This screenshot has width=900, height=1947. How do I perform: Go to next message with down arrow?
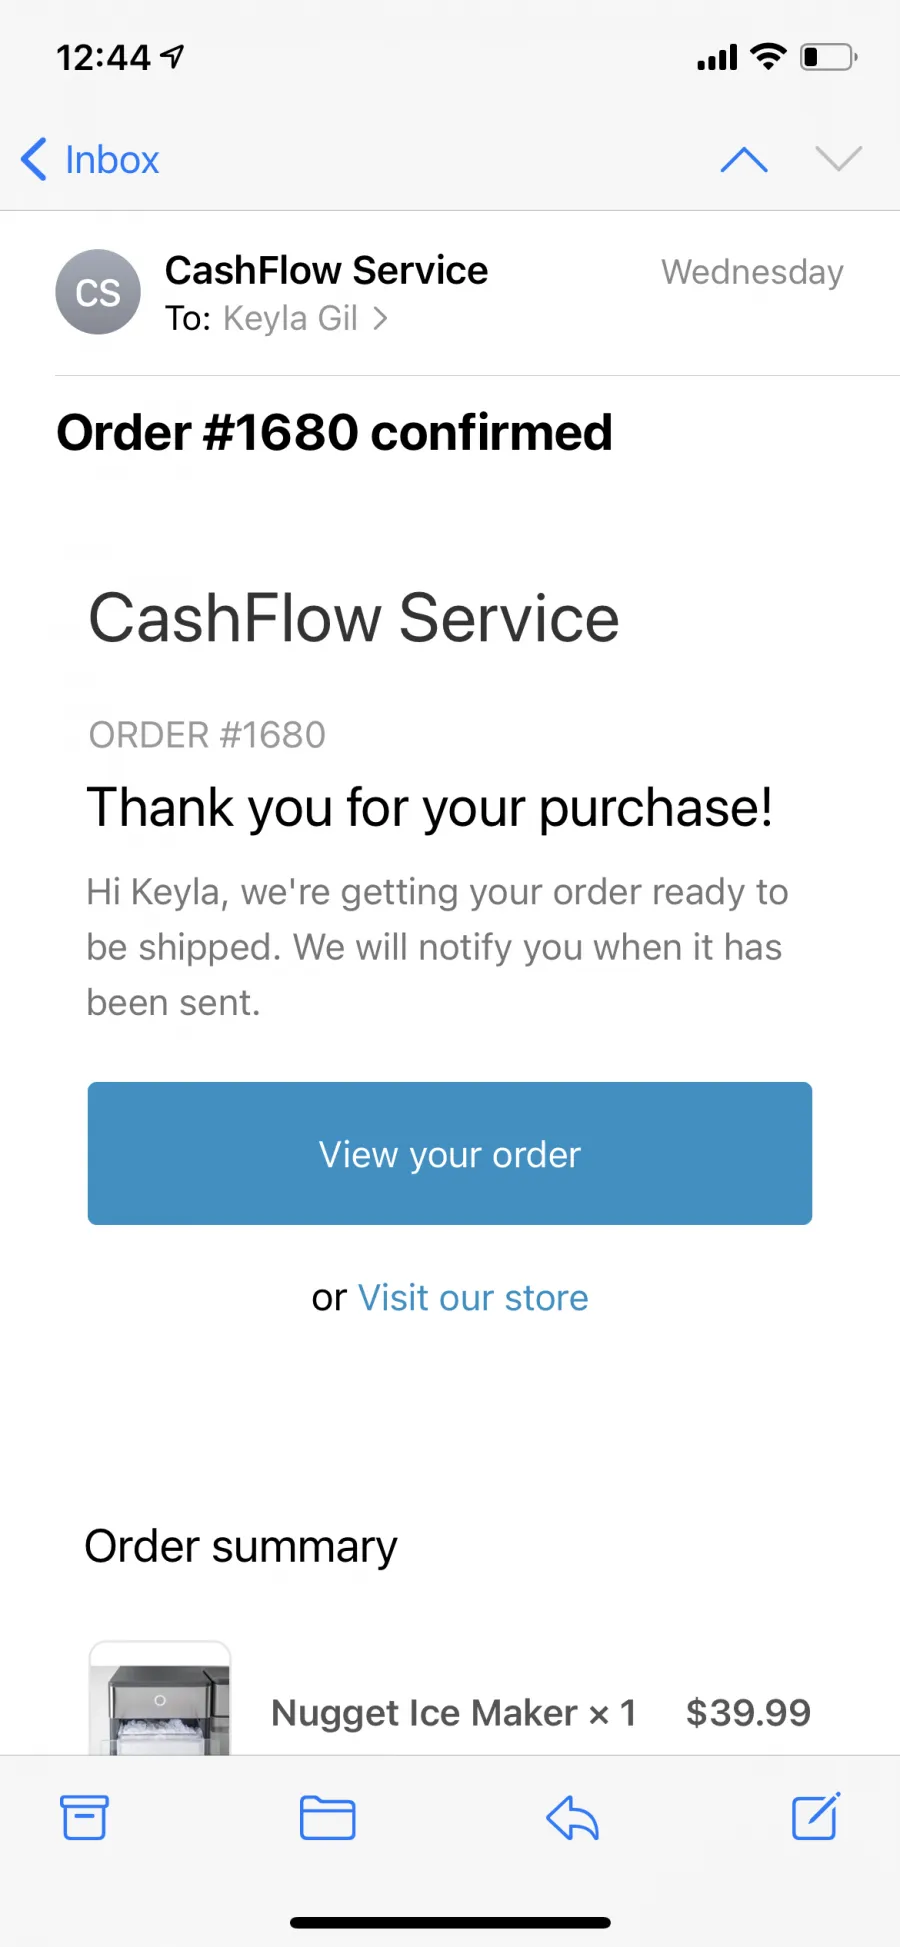click(838, 158)
